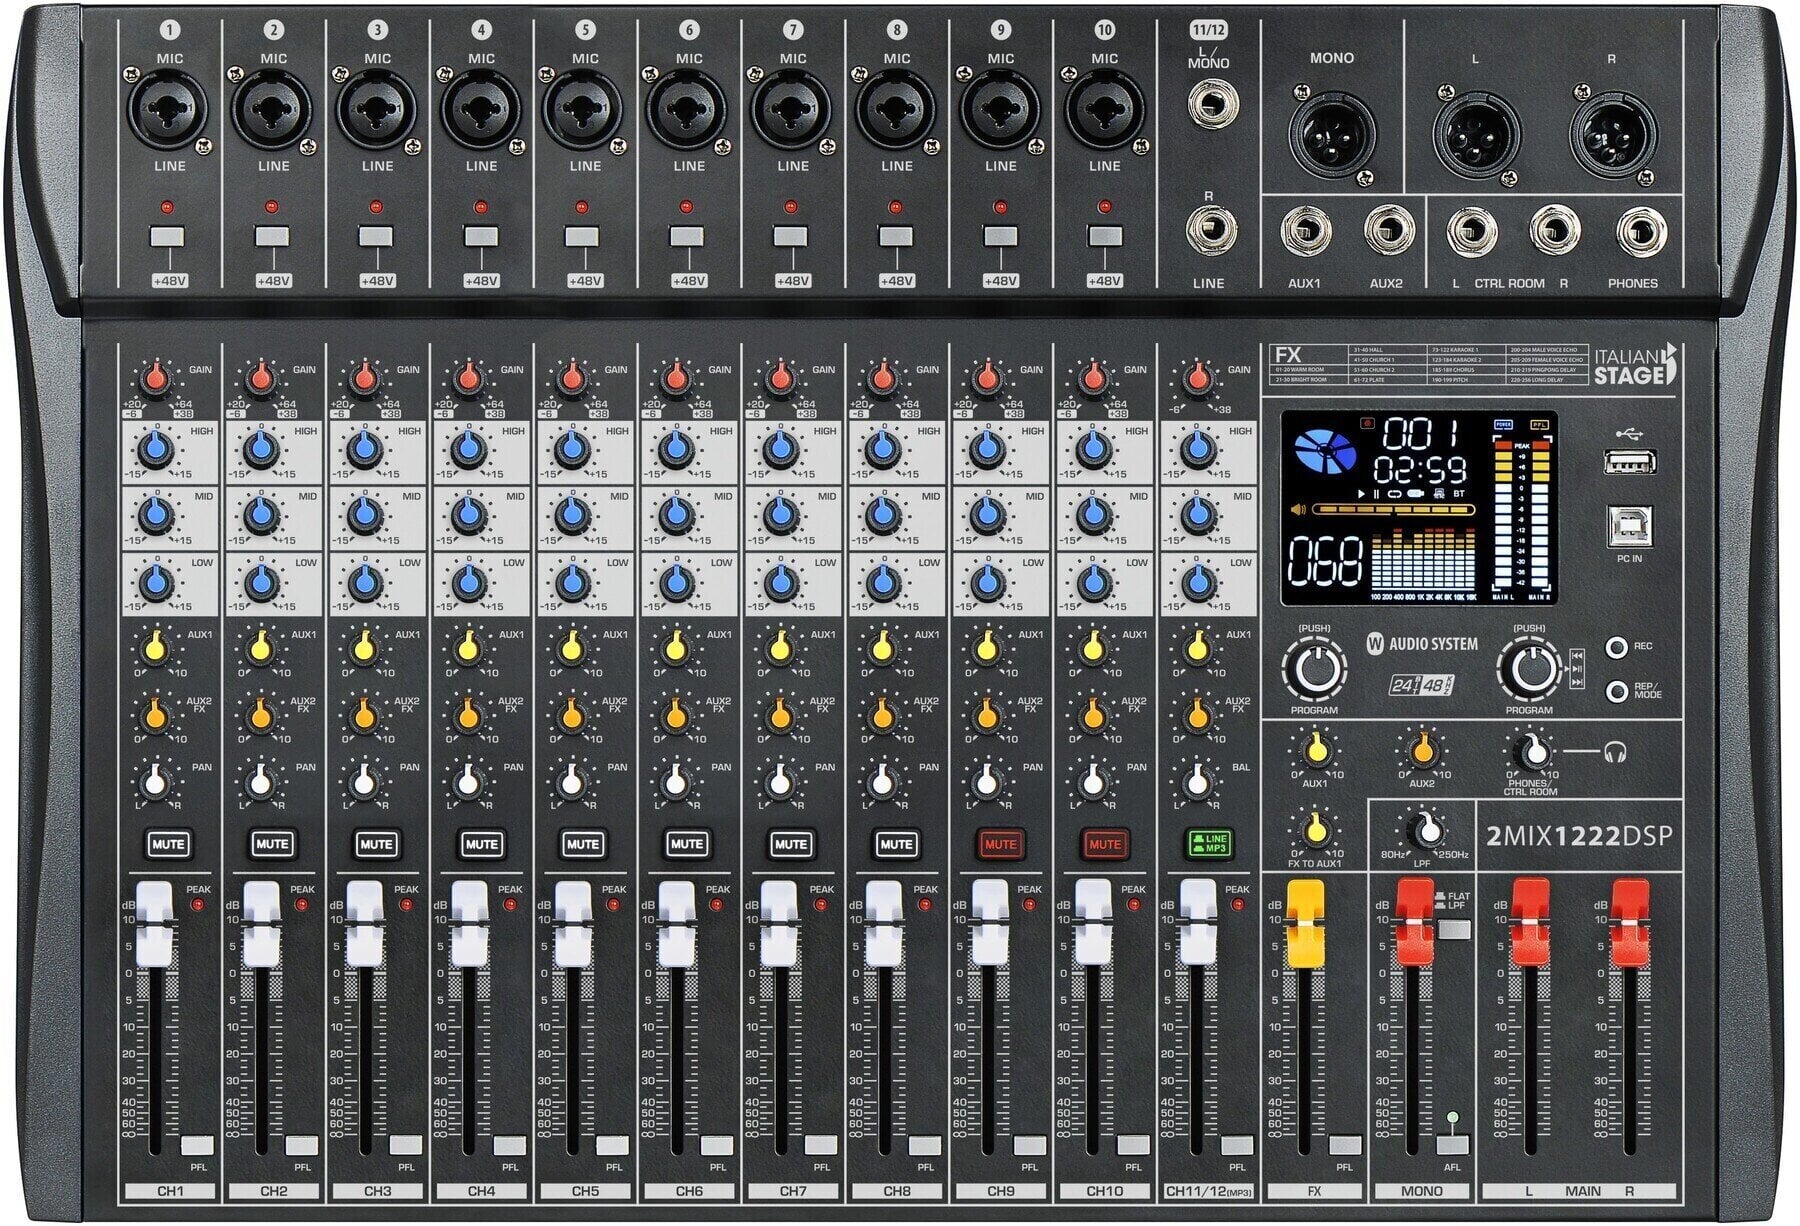Push the right PROGRAM encoder beside the REC button
This screenshot has height=1226, width=1800.
click(x=1530, y=670)
